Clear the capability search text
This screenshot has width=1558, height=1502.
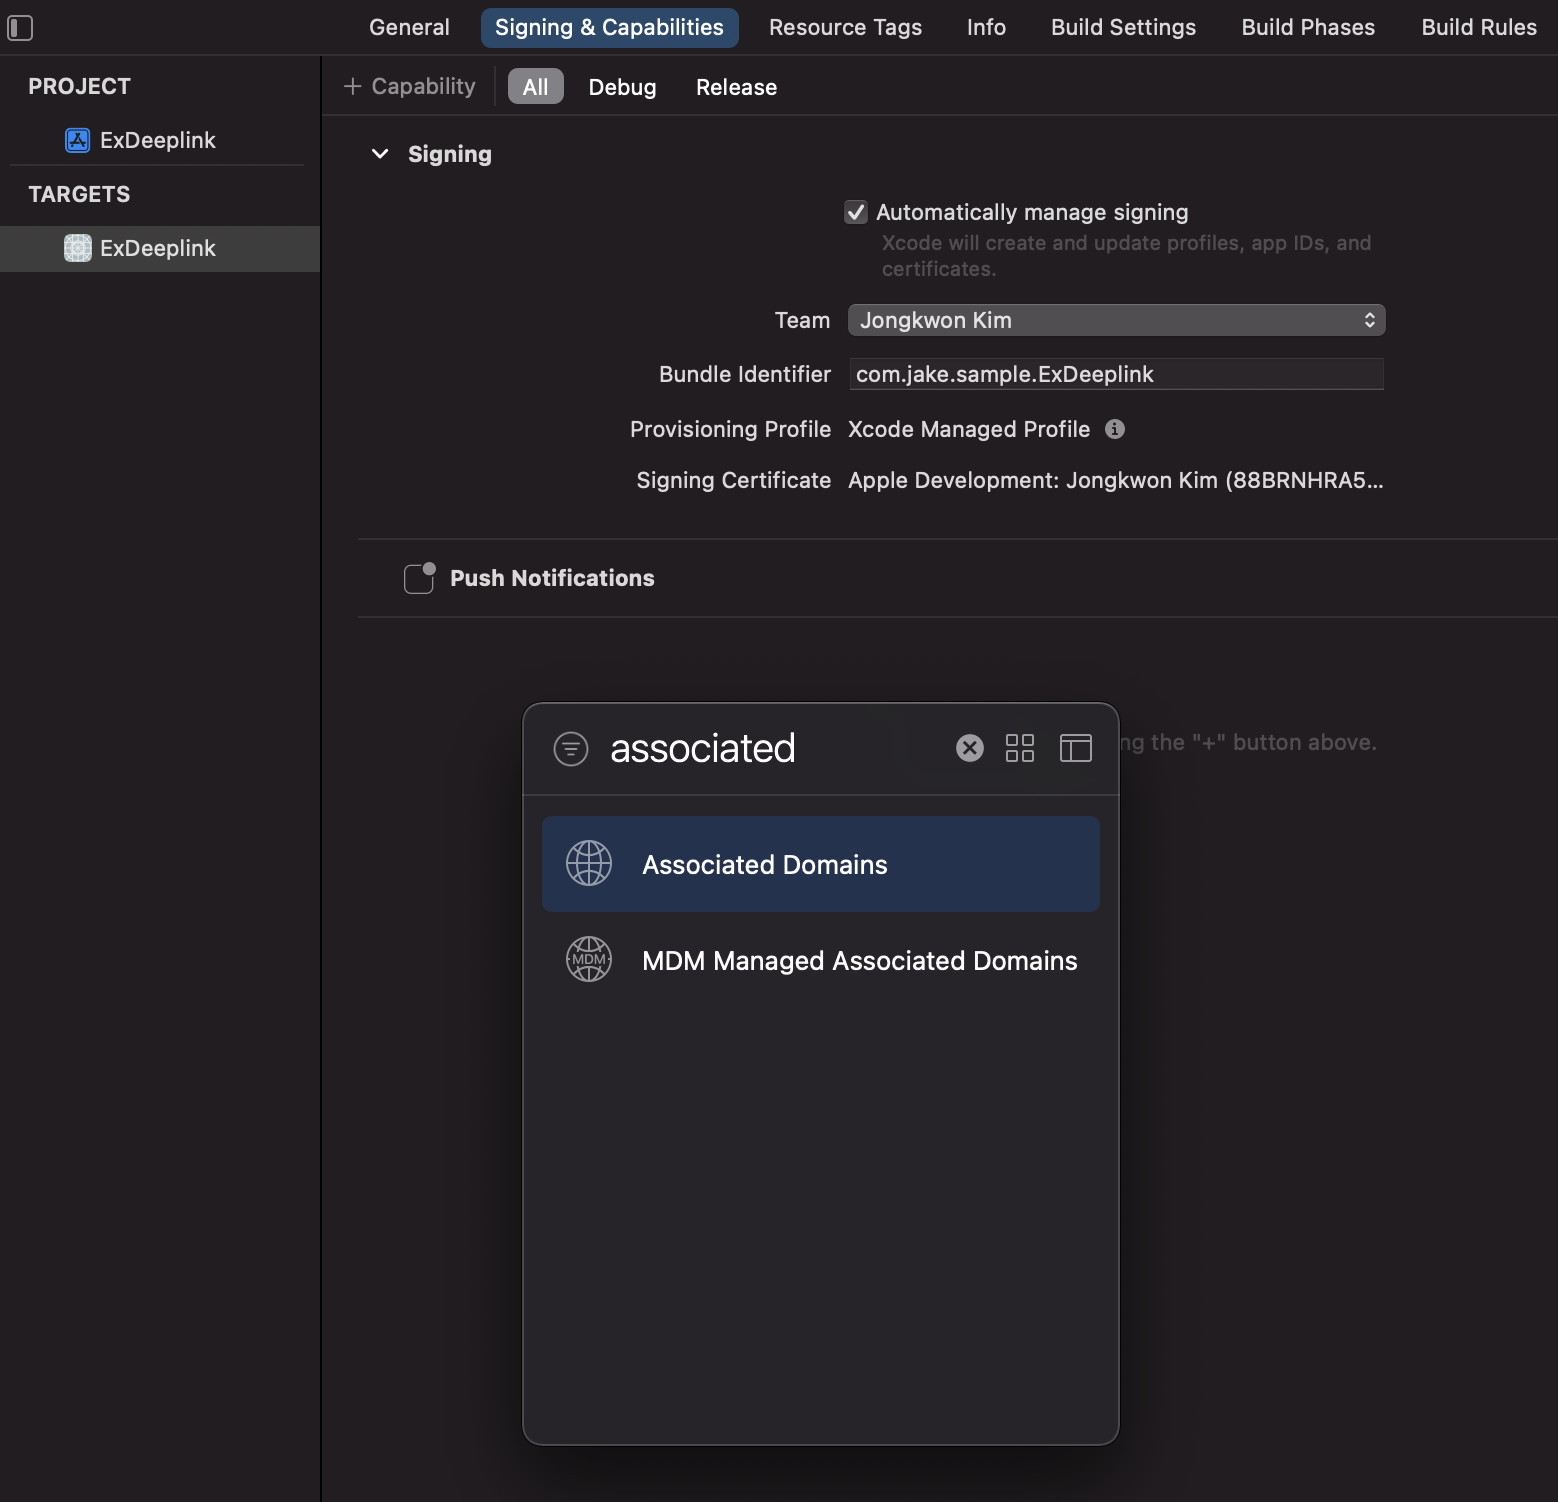tap(970, 748)
